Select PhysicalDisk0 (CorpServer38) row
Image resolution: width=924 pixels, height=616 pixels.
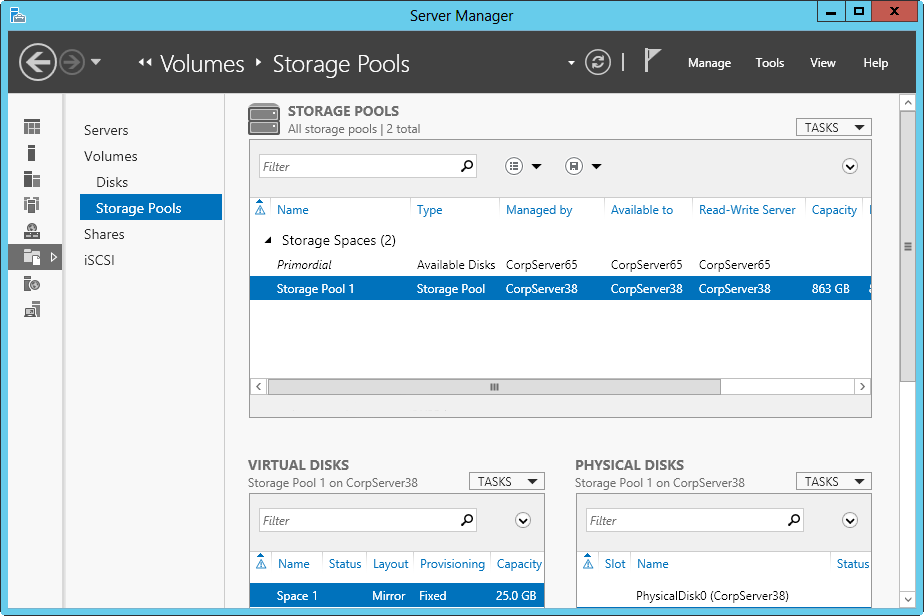click(723, 595)
